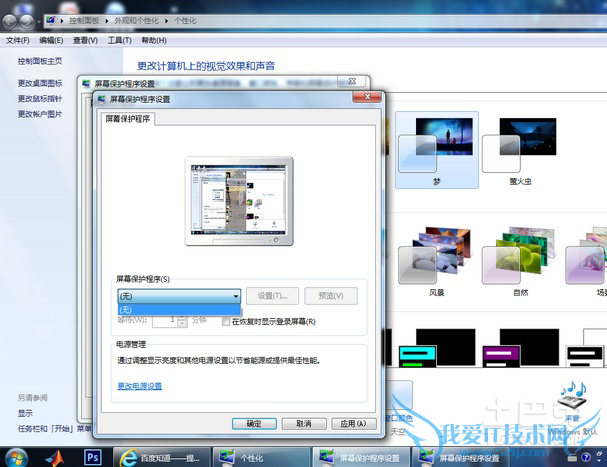607x467 pixels.
Task: Switch to the 个性化 taskbar window
Action: point(261,458)
